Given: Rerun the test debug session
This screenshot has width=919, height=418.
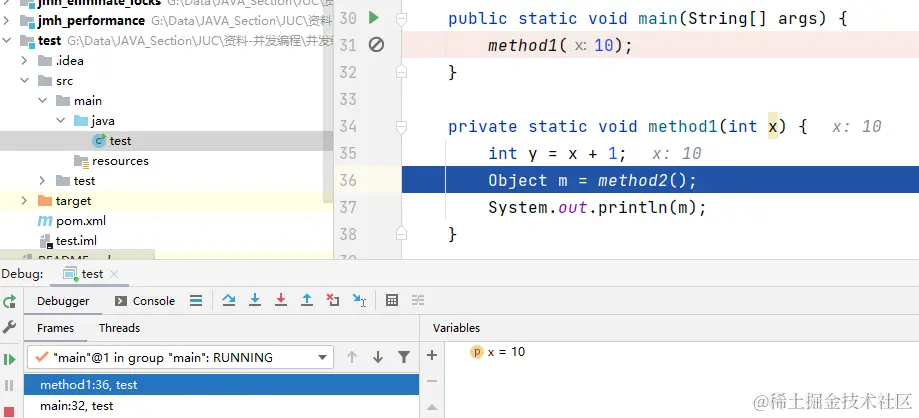Looking at the screenshot, I should 9,301.
